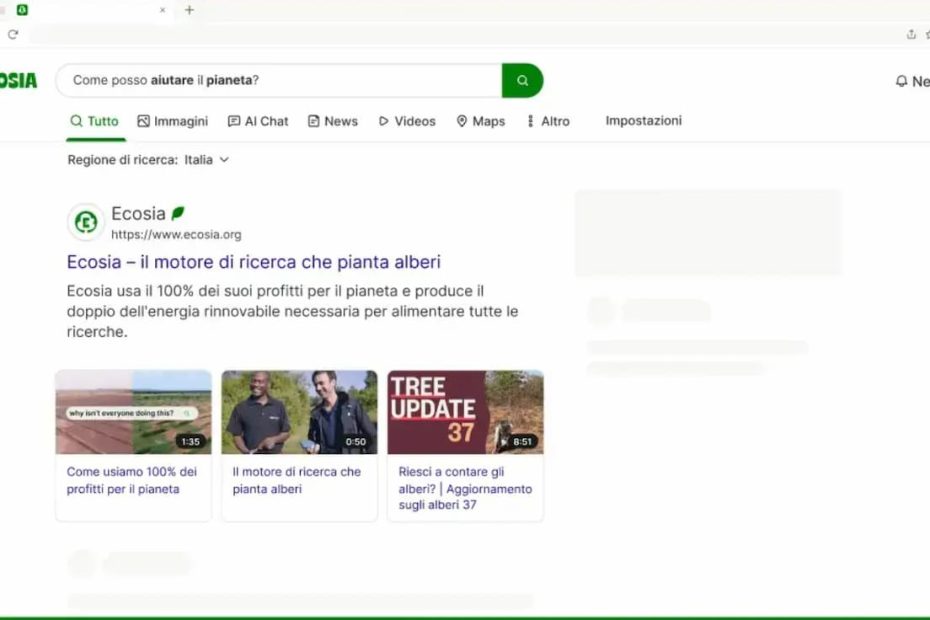Select the AI Chat icon
Screen dimensions: 930x620
[234, 120]
